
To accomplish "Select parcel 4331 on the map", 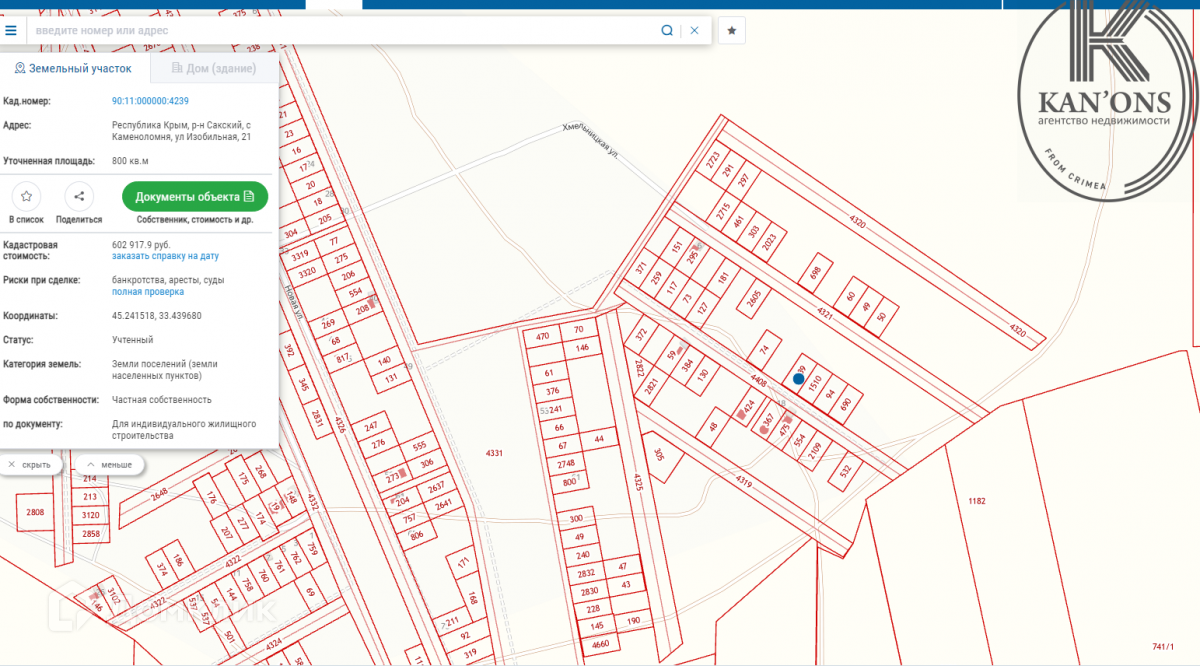I will (x=494, y=453).
